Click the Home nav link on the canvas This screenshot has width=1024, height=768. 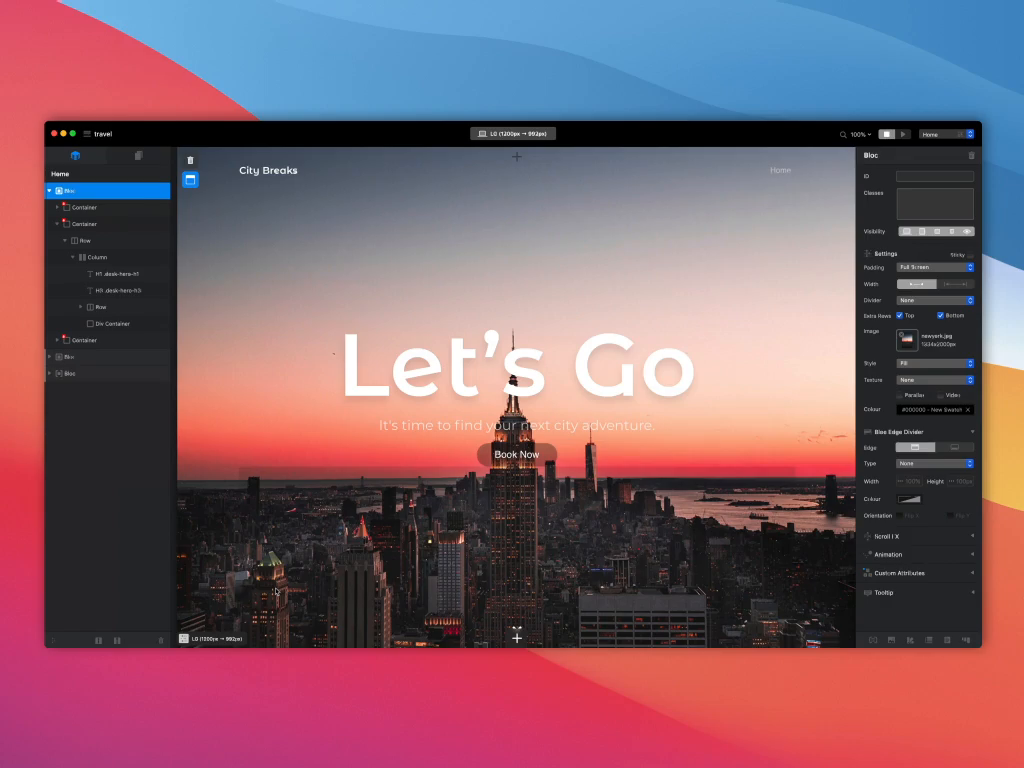click(780, 170)
